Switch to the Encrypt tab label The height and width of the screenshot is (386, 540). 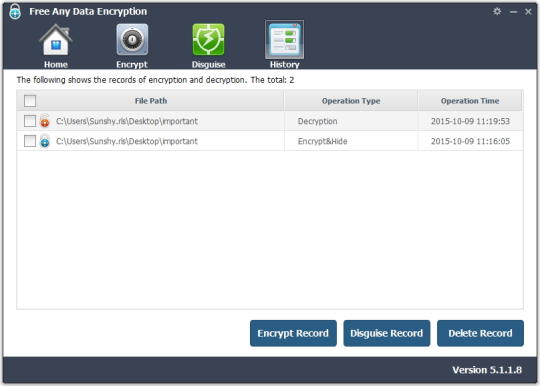(x=132, y=64)
